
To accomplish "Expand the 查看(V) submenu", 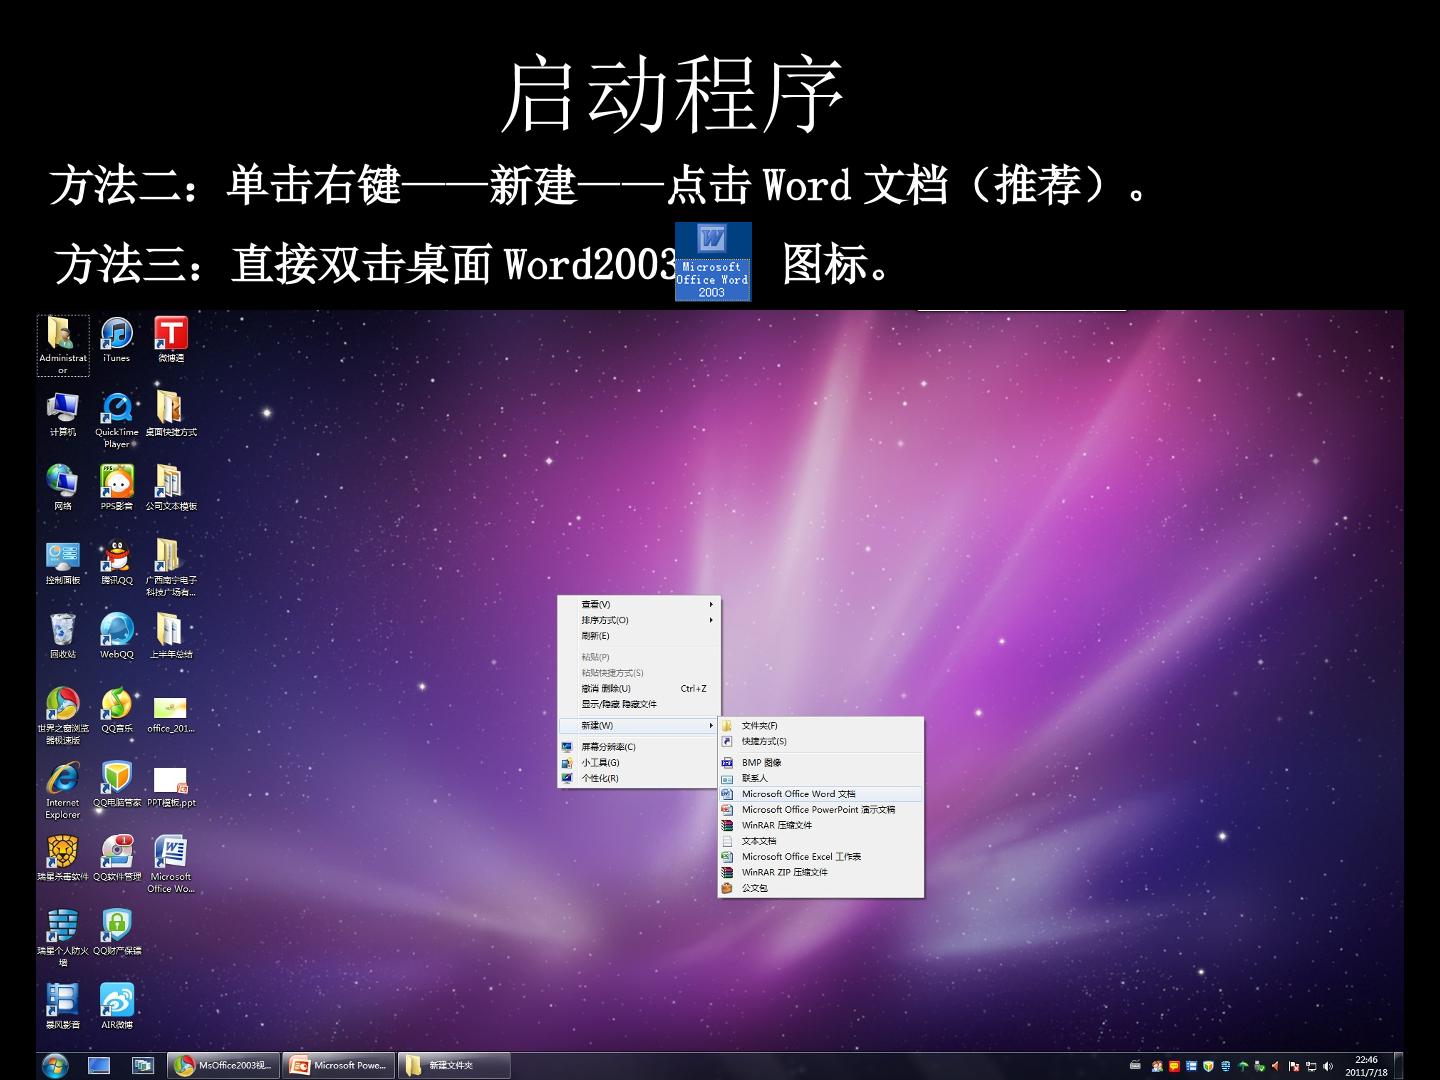I will (x=639, y=604).
